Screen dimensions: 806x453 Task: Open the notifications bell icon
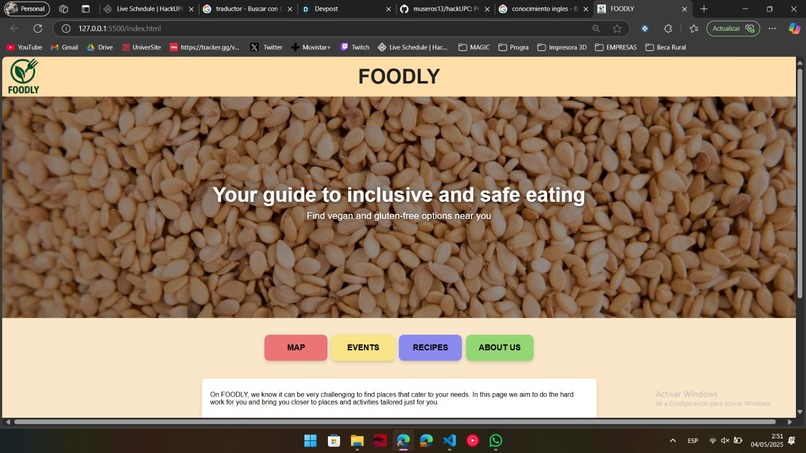[792, 441]
